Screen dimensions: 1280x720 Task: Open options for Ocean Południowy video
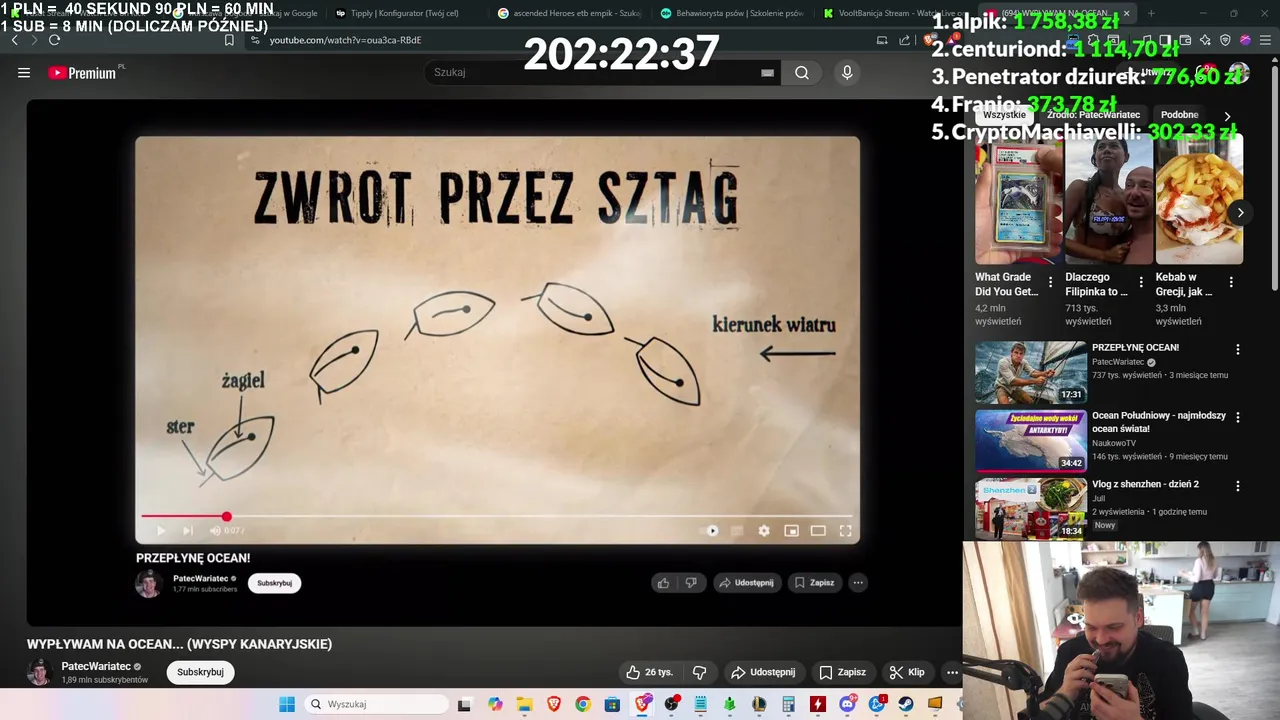(1238, 417)
